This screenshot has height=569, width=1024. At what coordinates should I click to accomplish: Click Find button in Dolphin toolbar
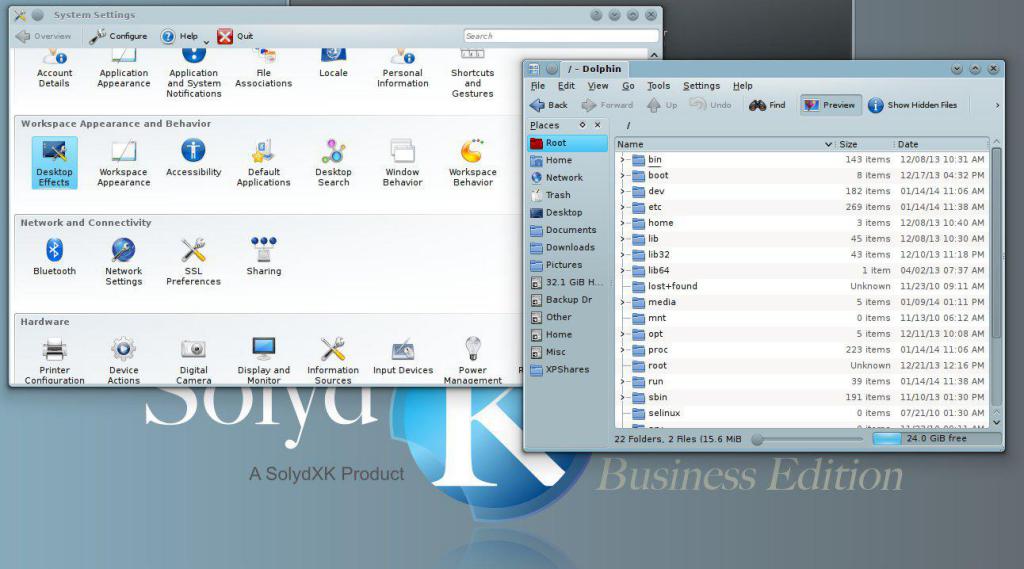click(767, 105)
